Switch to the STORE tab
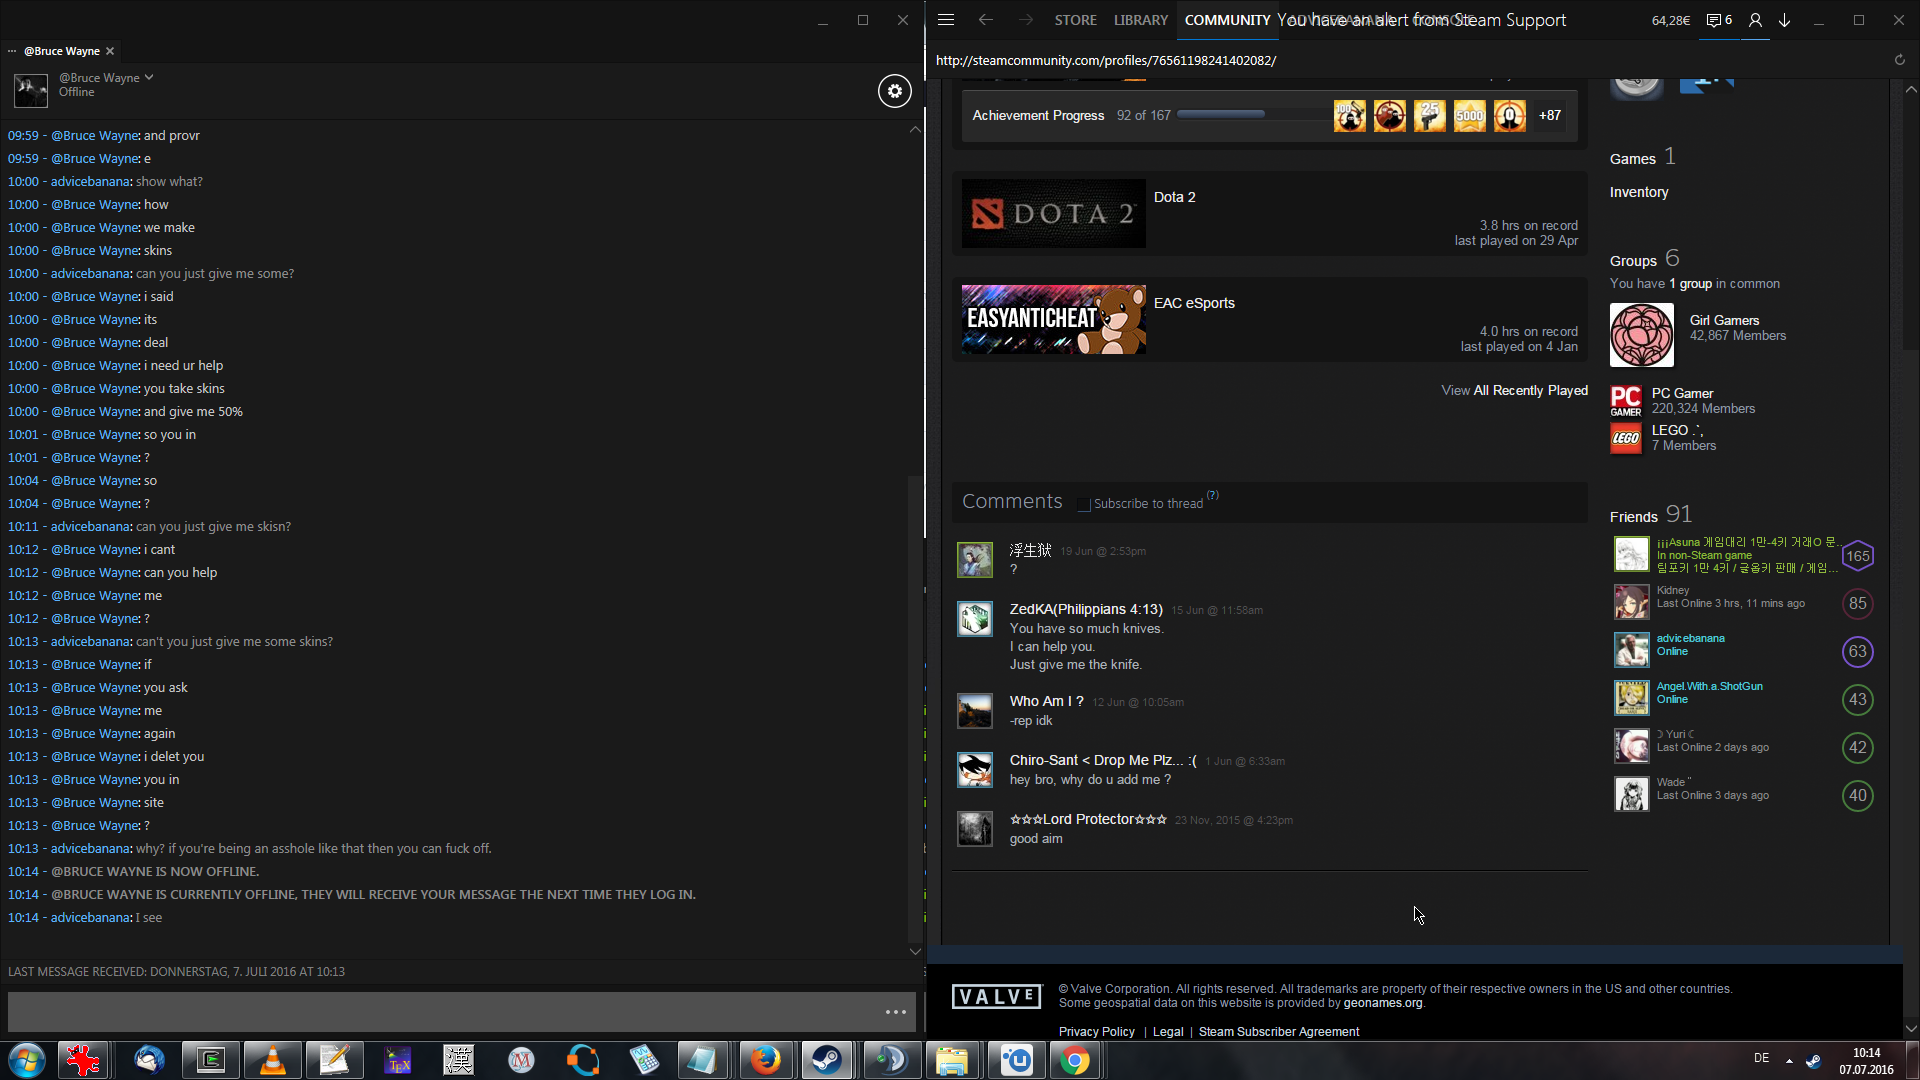The image size is (1920, 1080). pos(1075,20)
